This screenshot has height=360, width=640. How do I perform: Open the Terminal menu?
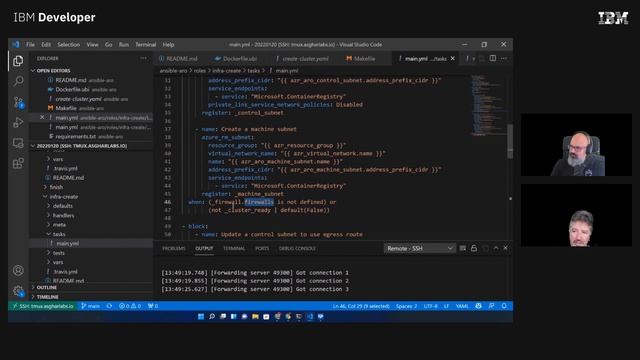point(145,44)
